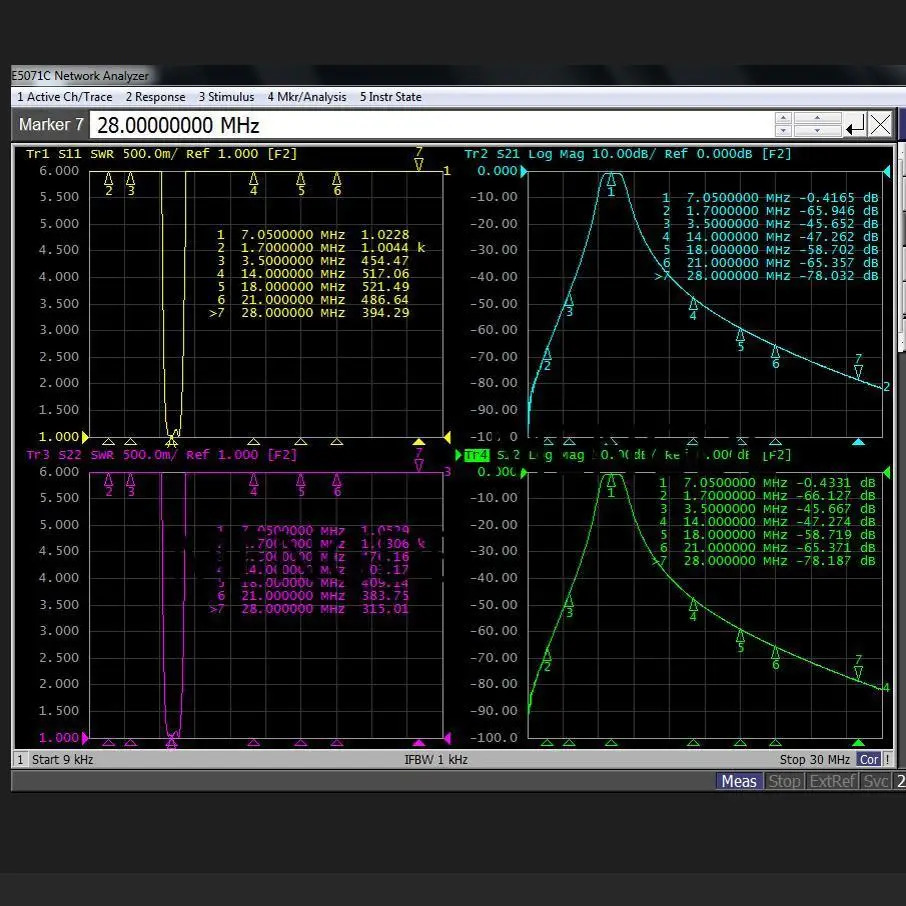Viewport: 906px width, 906px height.
Task: Click the green marker 7 triangle below Tr4 axis
Action: (858, 743)
